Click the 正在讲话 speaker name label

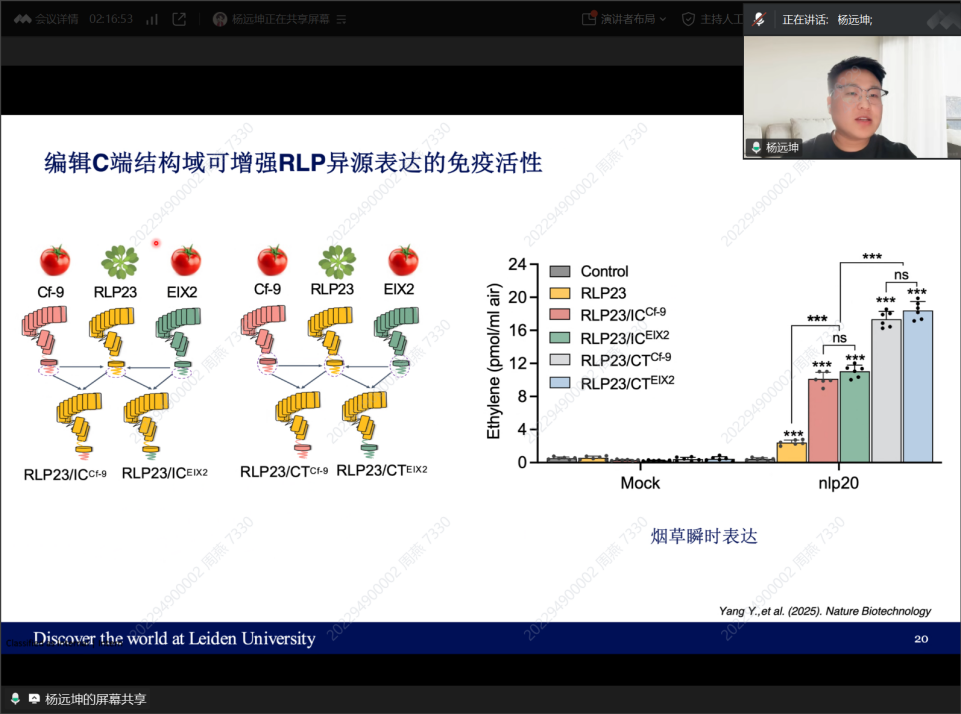826,19
